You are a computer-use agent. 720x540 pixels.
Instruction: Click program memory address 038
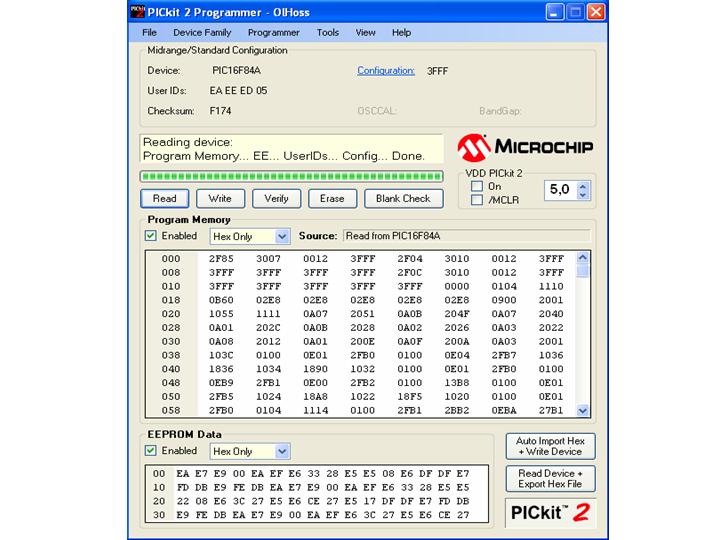click(x=171, y=355)
